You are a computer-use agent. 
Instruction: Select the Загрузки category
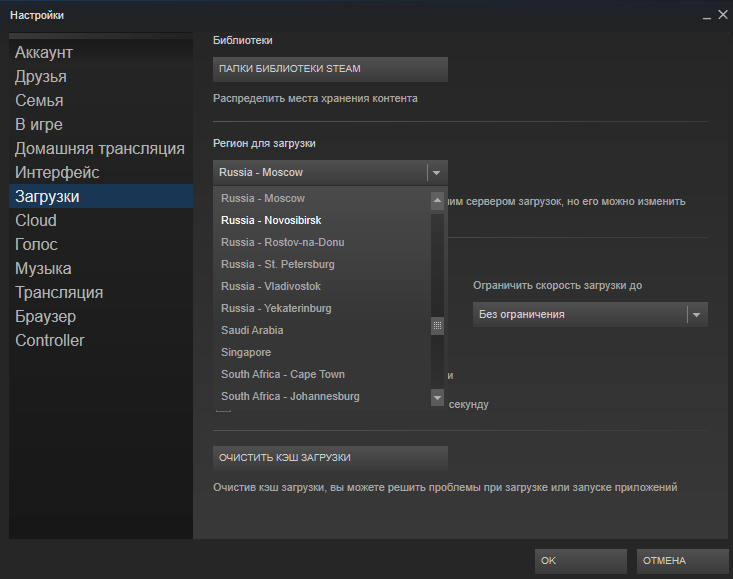click(x=101, y=196)
